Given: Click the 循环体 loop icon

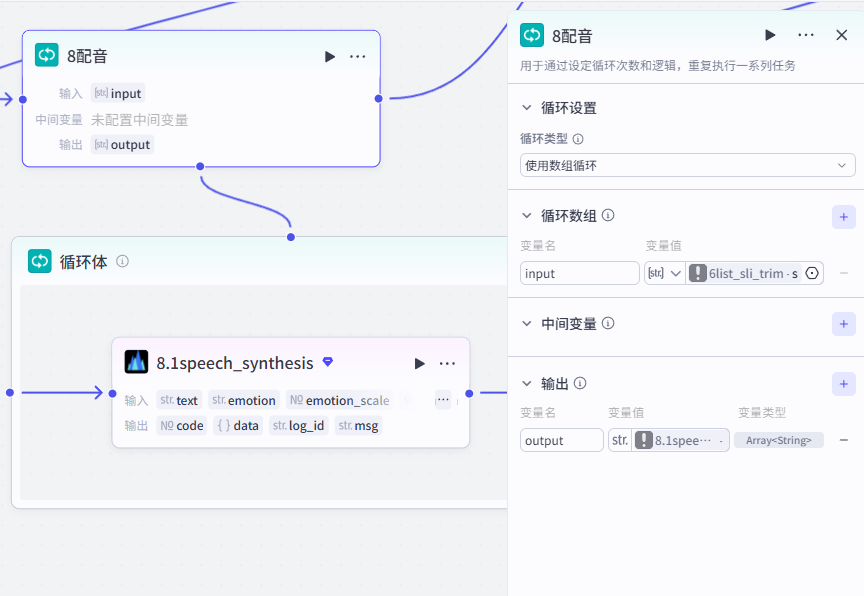Looking at the screenshot, I should tap(40, 261).
